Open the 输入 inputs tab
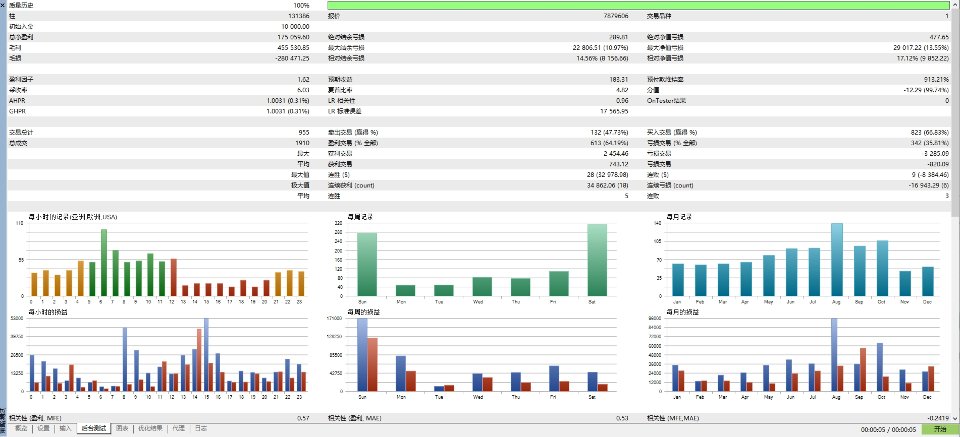This screenshot has width=960, height=437. [x=65, y=428]
